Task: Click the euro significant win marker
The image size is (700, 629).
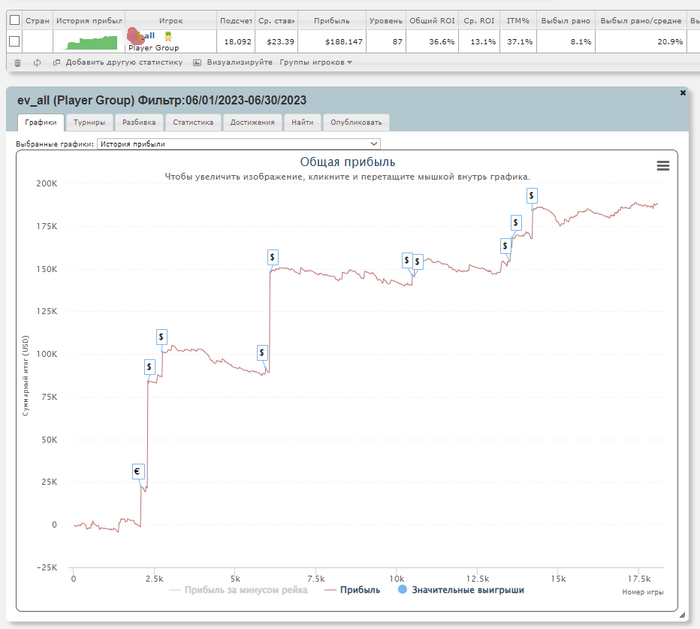Action: [138, 471]
